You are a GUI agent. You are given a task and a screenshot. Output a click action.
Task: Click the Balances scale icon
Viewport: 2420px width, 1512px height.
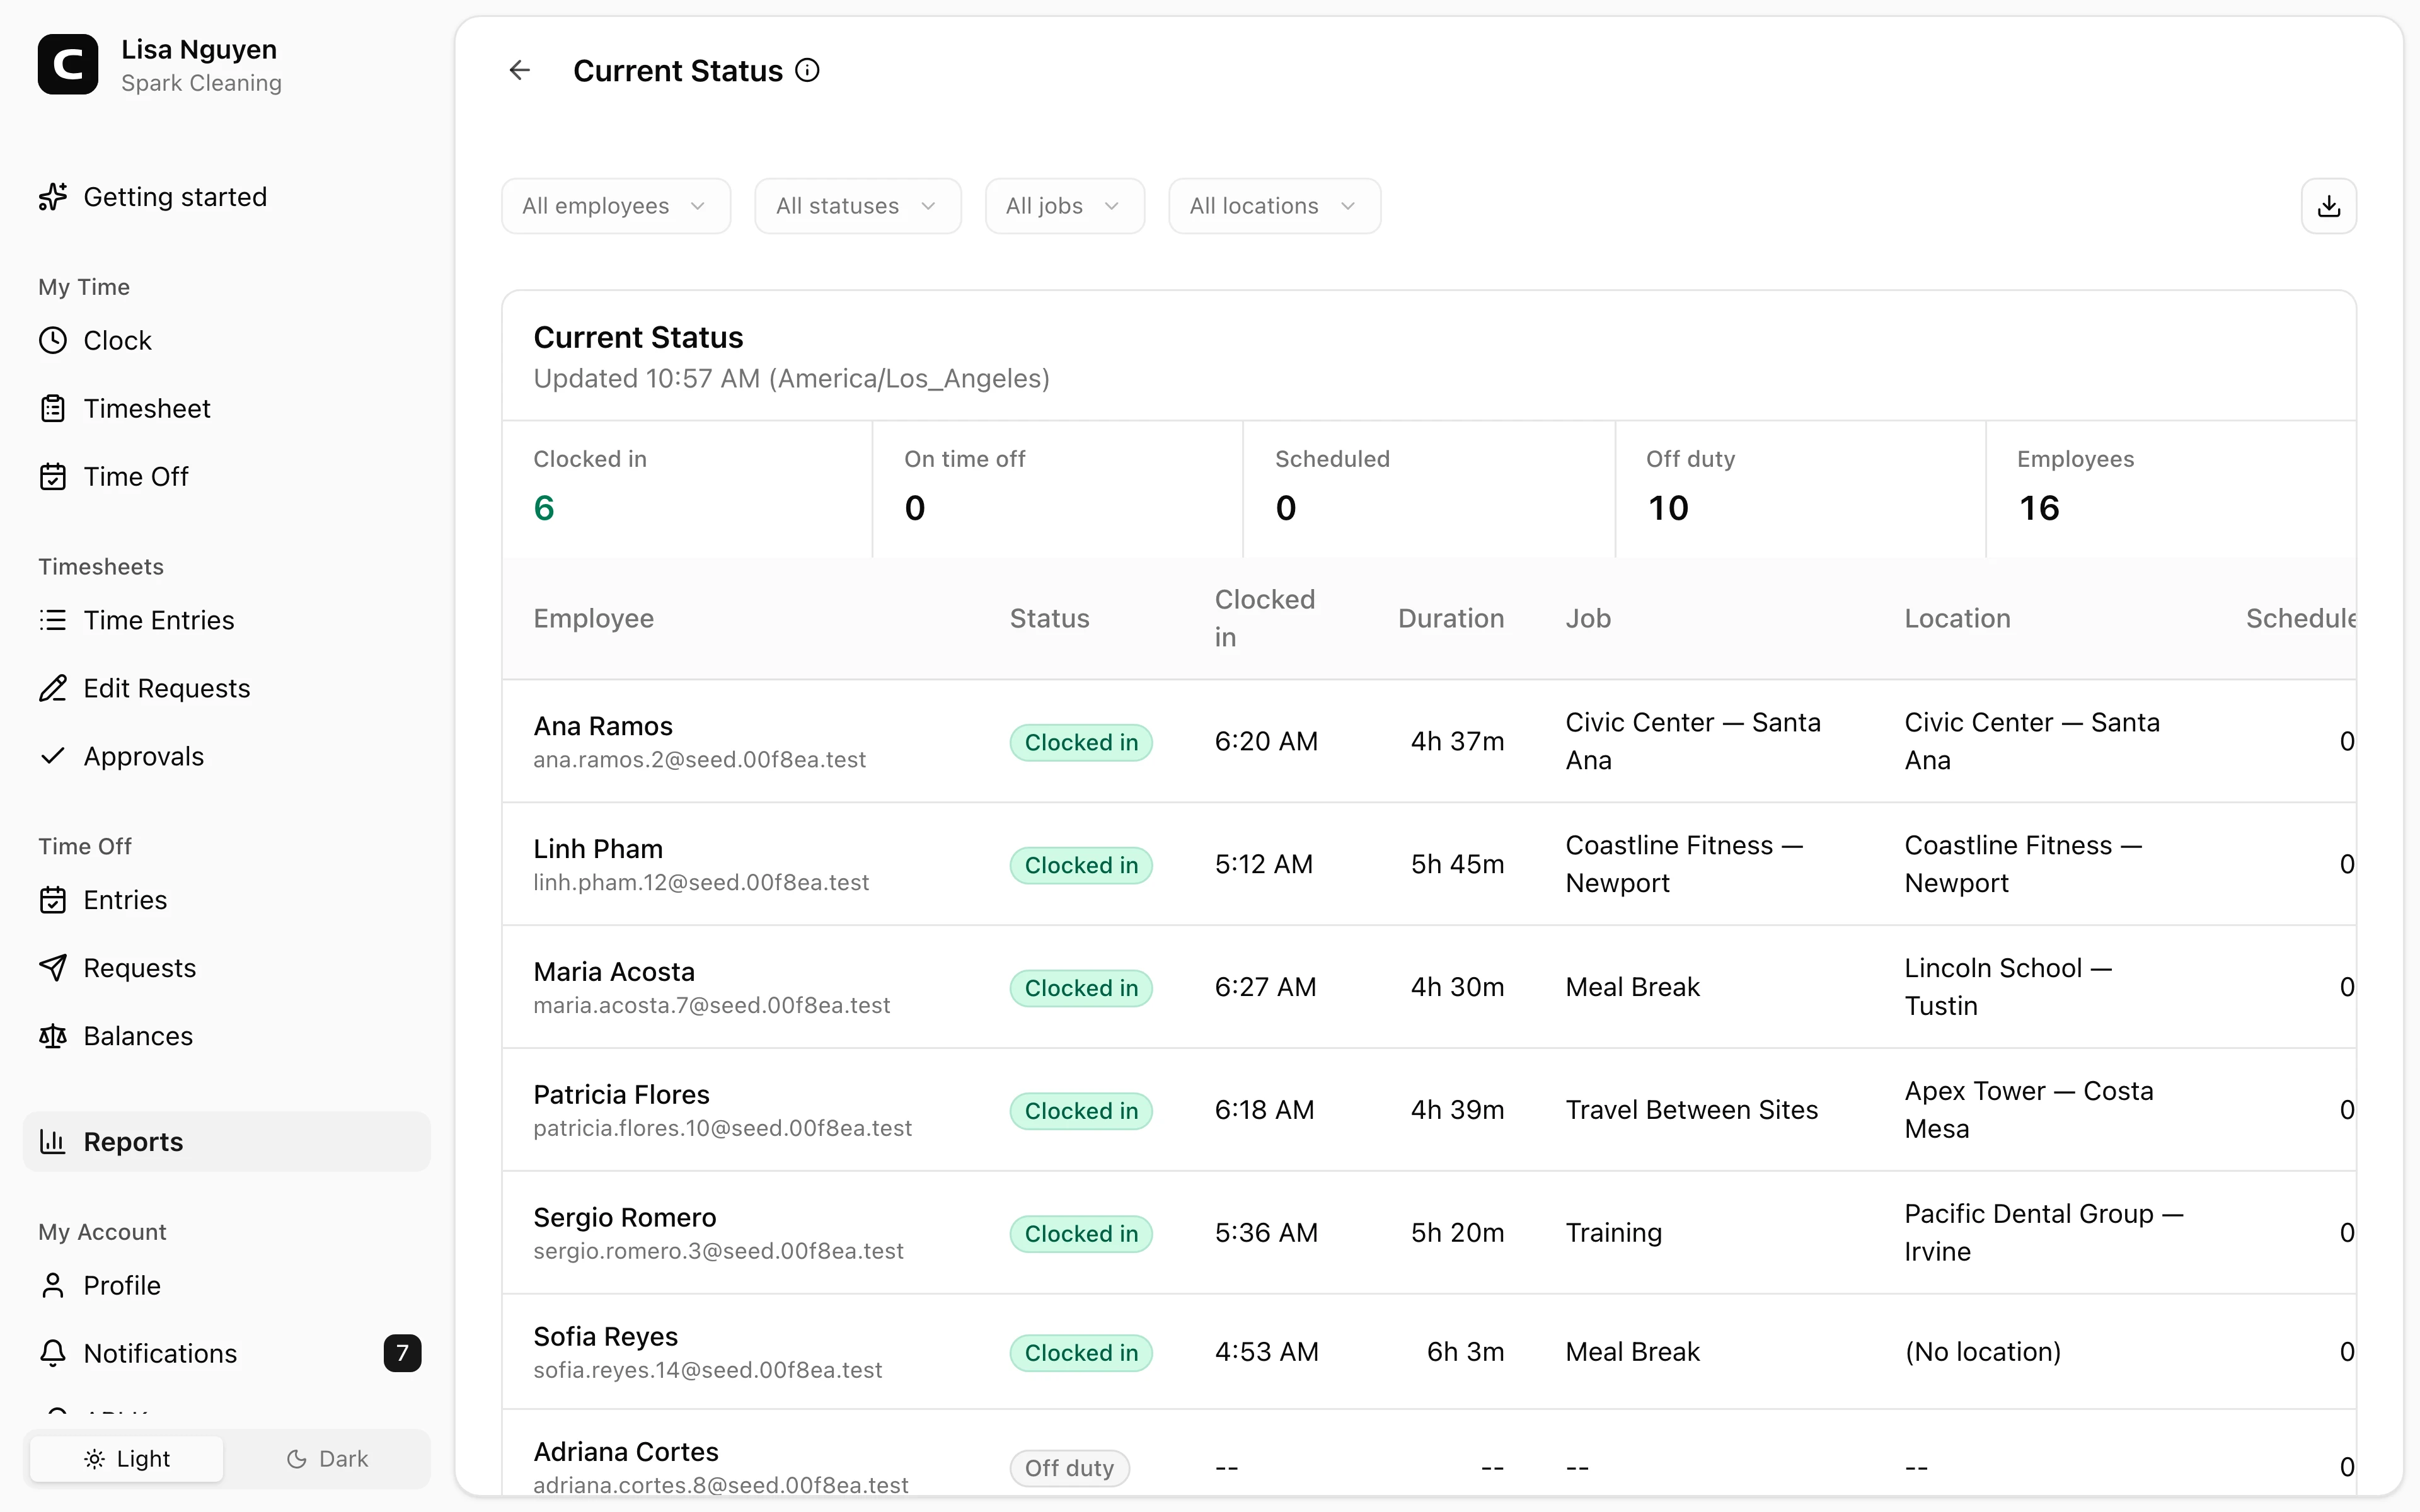coord(53,1037)
